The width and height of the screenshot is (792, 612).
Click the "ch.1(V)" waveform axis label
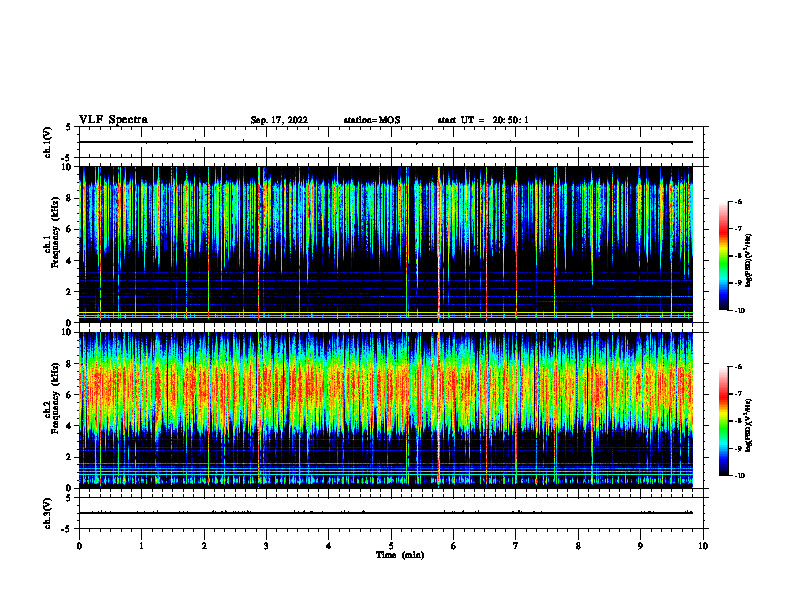pyautogui.click(x=48, y=142)
